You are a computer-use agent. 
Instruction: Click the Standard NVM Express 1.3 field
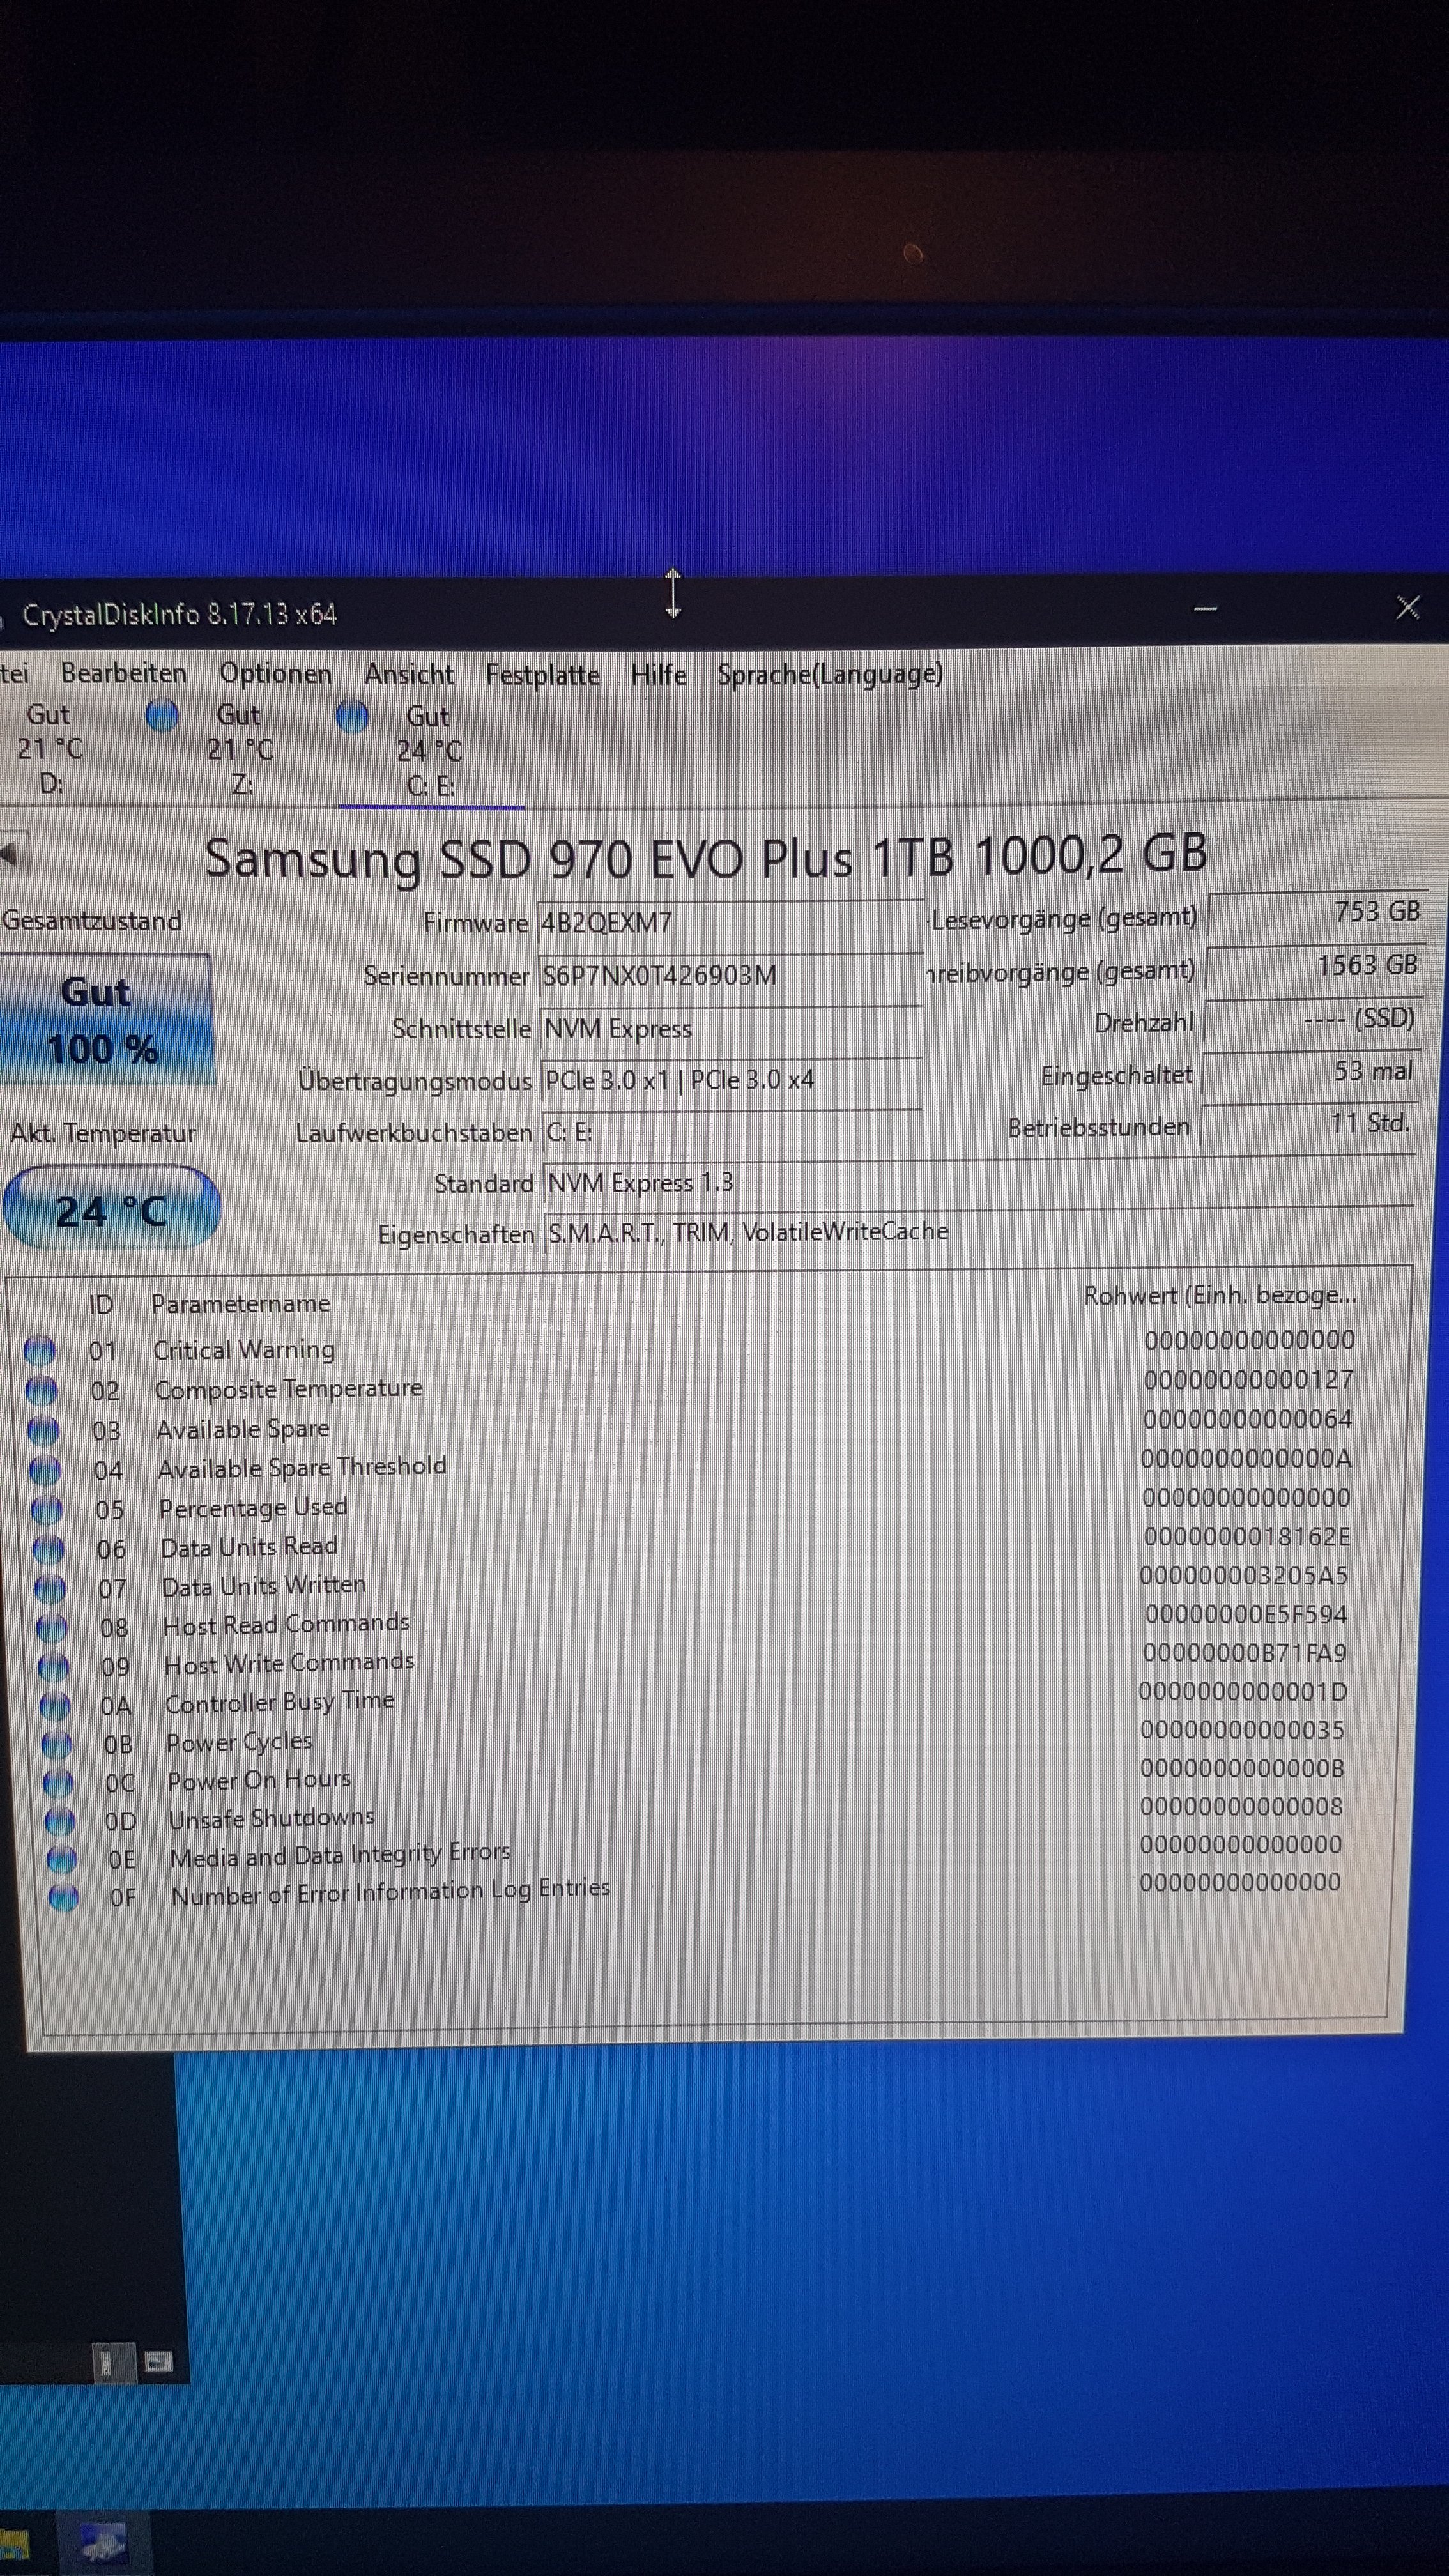coord(979,1182)
